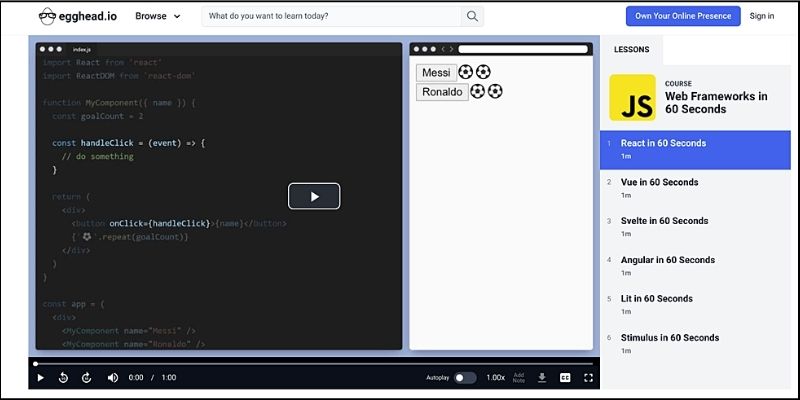The image size is (800, 400).
Task: Click the JS course thumbnail
Action: pyautogui.click(x=633, y=97)
